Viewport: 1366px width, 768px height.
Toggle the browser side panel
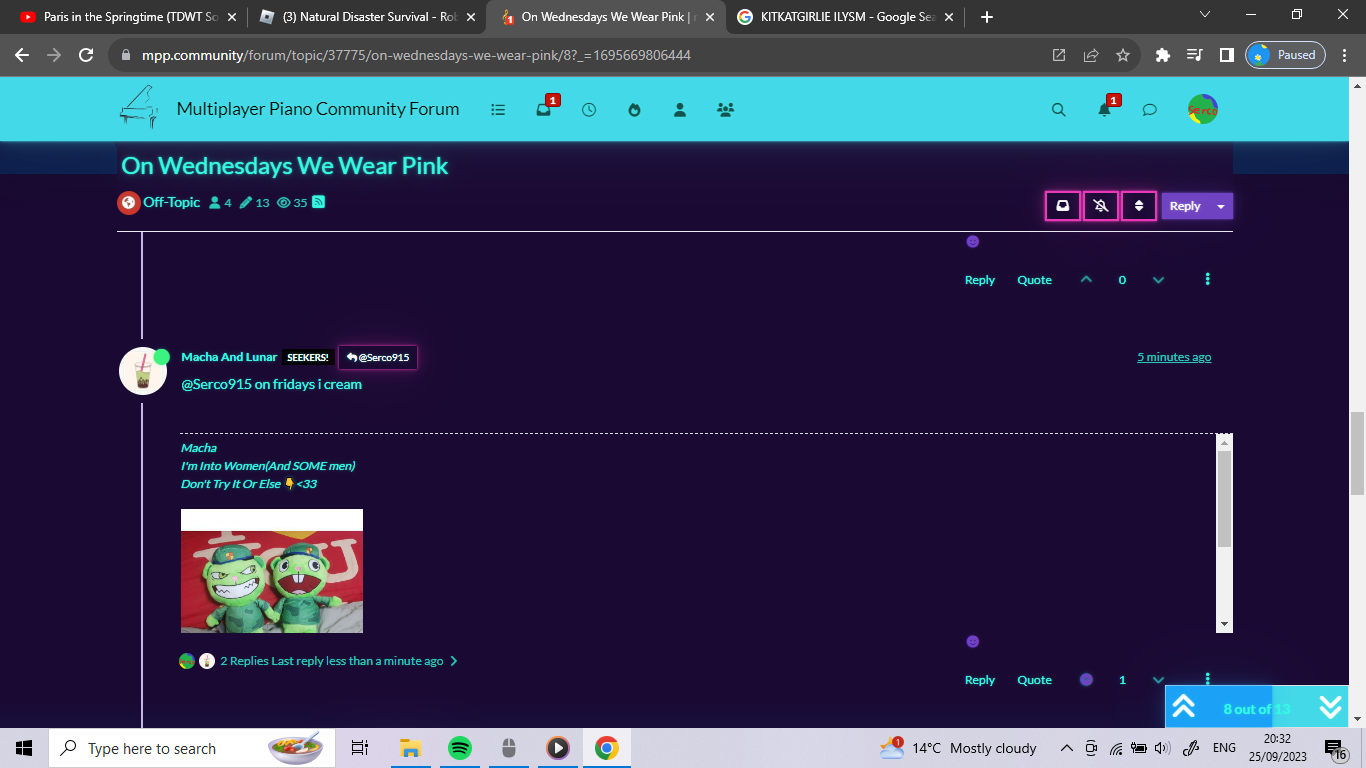[1226, 55]
